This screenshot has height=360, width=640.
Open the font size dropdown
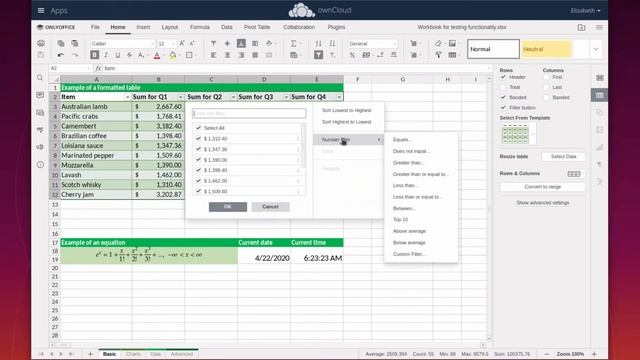(x=173, y=44)
